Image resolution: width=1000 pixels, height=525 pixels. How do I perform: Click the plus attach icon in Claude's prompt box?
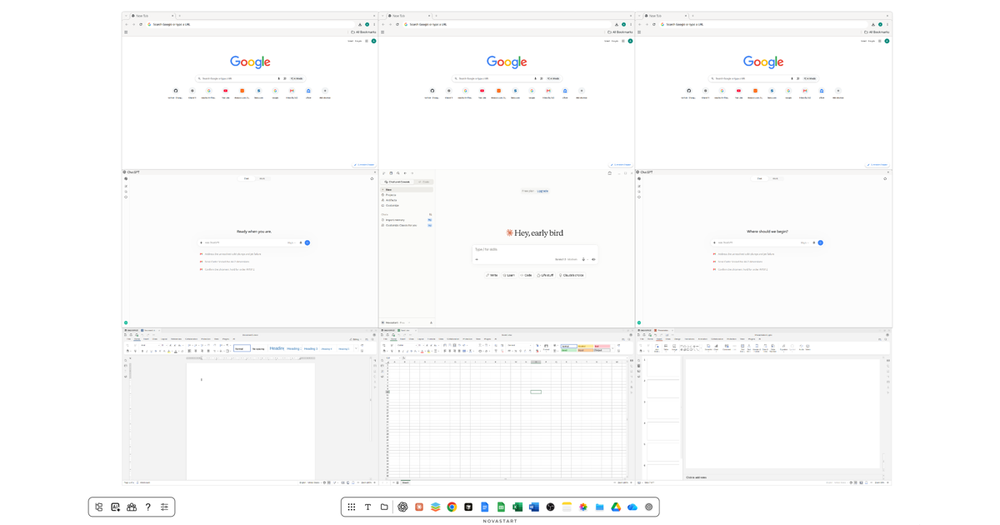point(477,260)
